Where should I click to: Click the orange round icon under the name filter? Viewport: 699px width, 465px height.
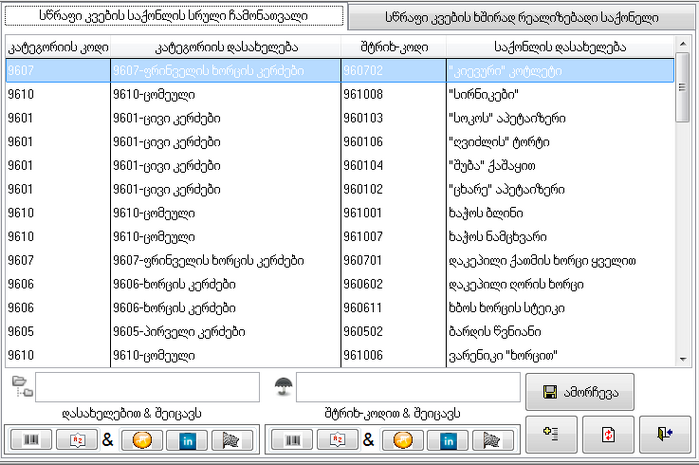145,441
